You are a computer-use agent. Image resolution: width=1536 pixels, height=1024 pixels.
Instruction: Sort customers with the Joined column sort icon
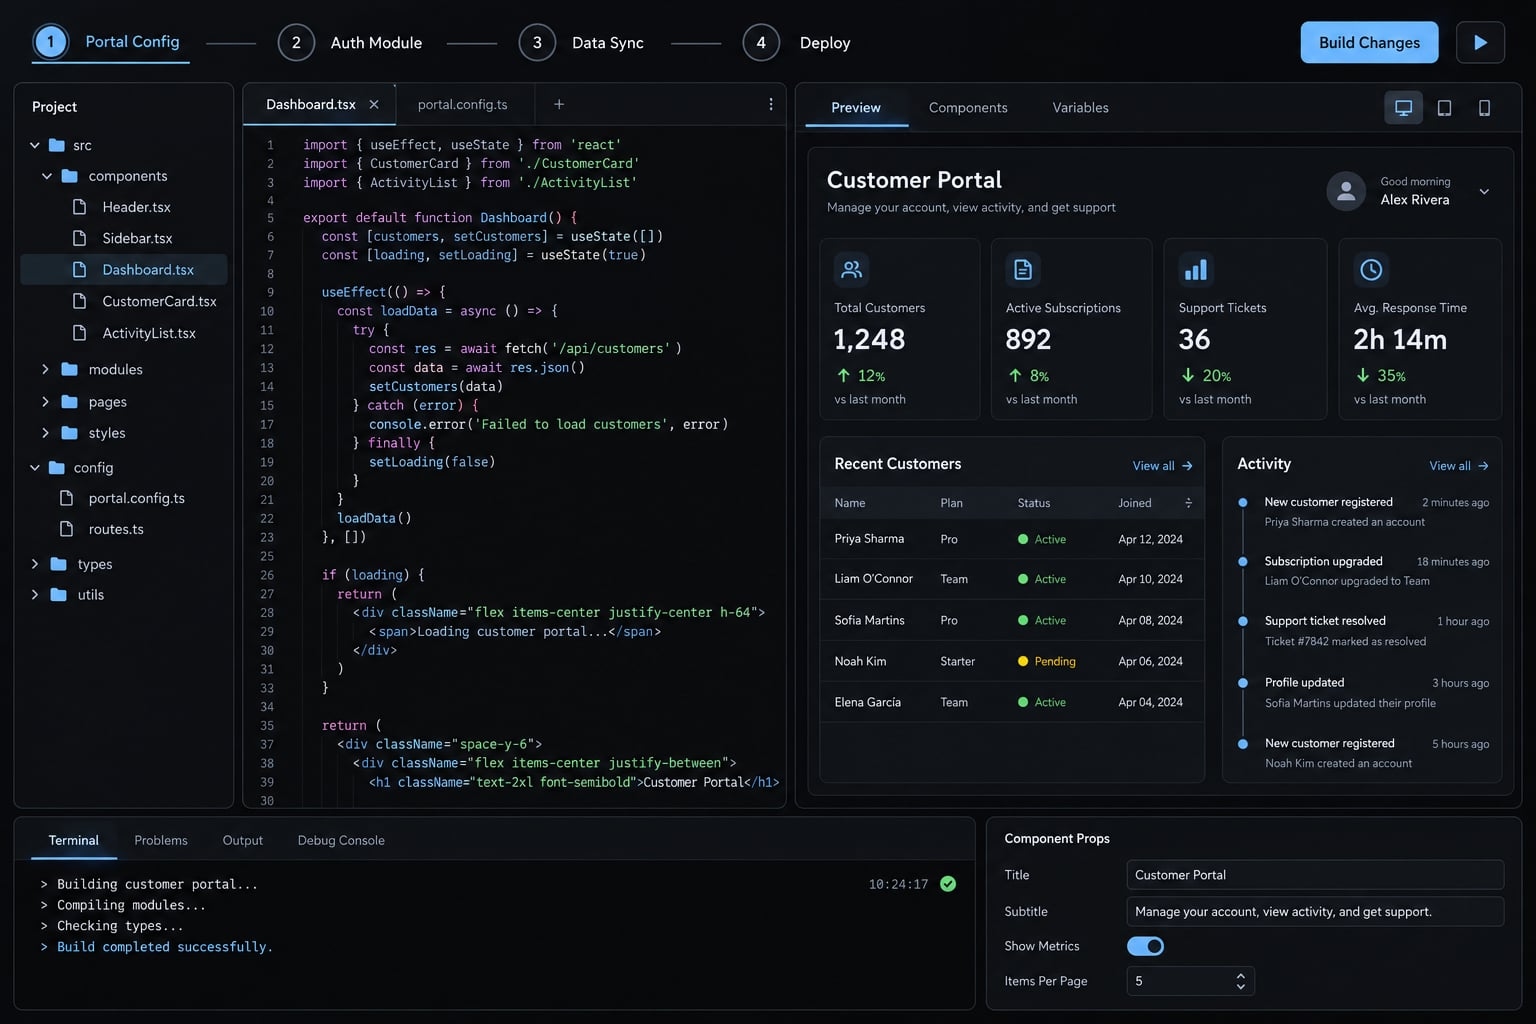tap(1188, 503)
